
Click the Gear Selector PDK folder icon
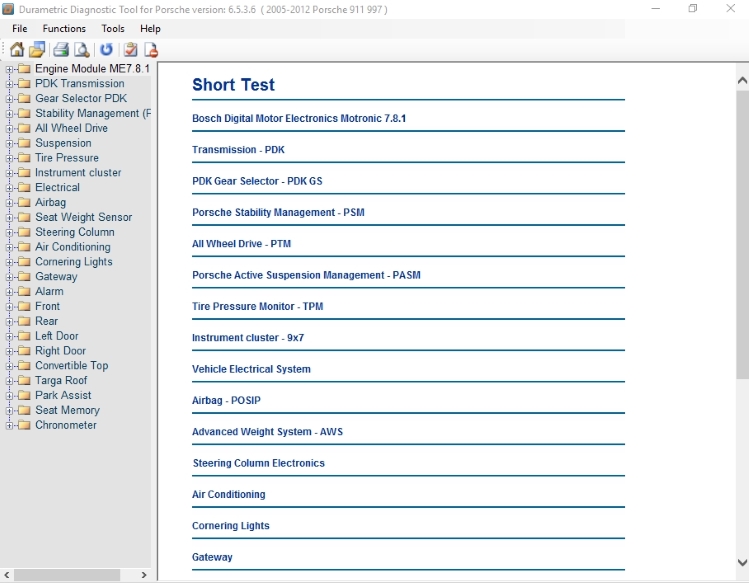click(x=24, y=98)
